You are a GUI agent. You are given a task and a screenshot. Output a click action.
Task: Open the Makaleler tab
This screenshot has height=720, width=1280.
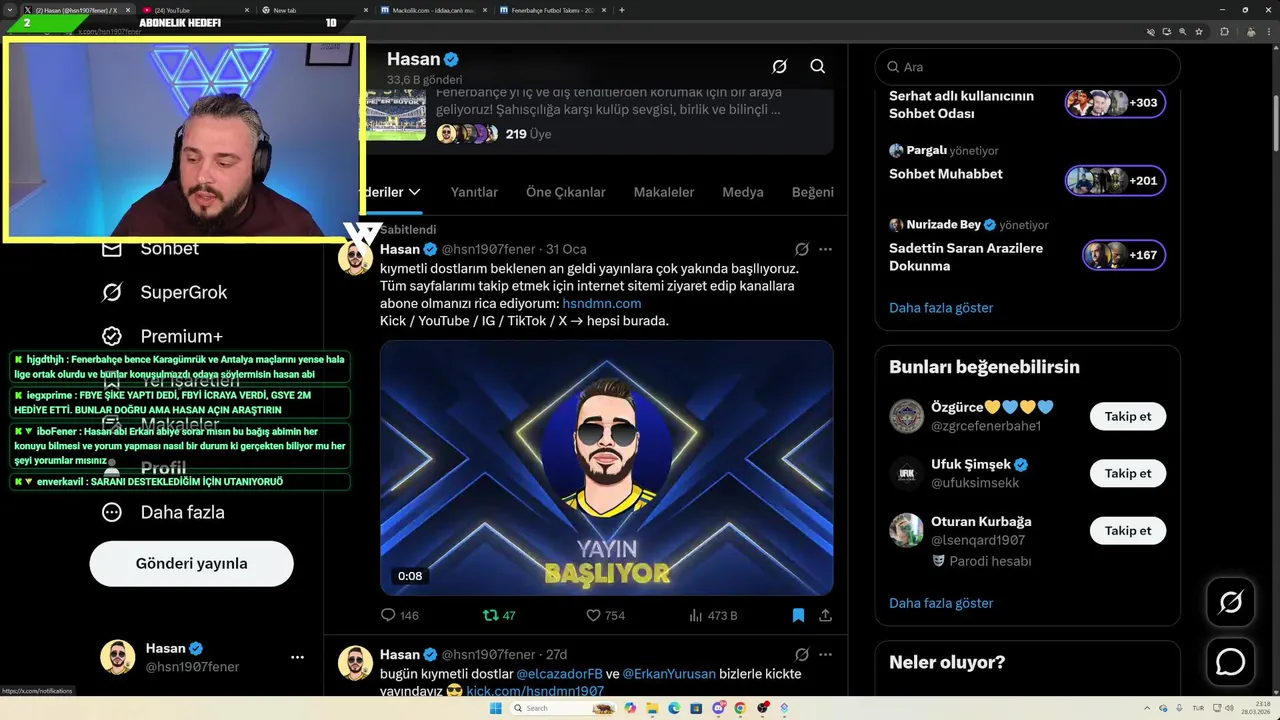(x=664, y=192)
